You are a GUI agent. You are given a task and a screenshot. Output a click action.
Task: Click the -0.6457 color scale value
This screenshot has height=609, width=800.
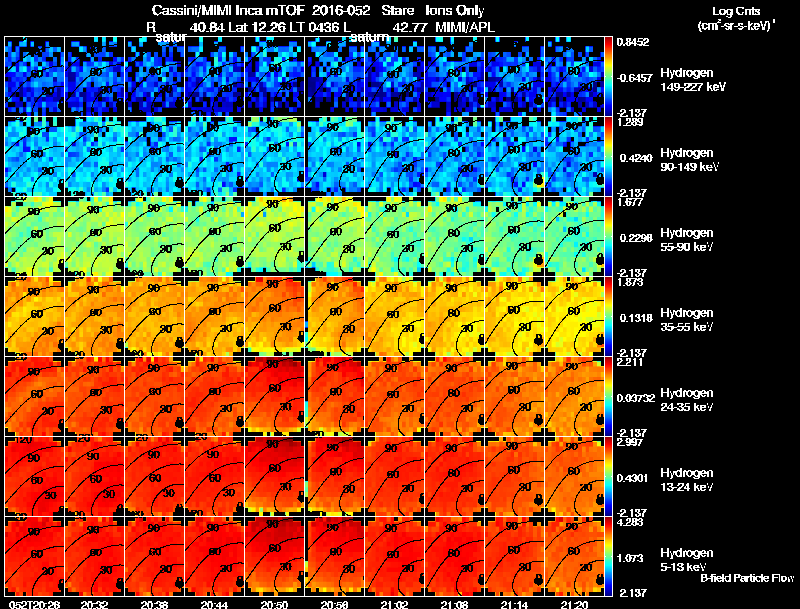tap(634, 78)
